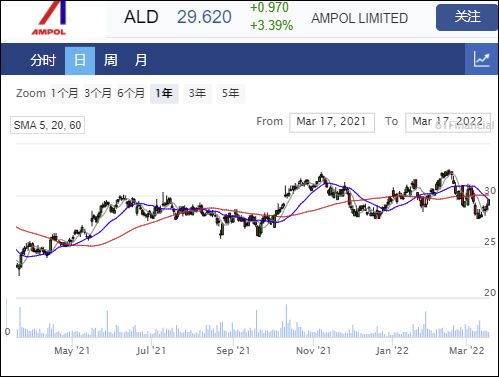The height and width of the screenshot is (377, 499).
Task: Click the Nov '21 timeline marker
Action: coord(313,351)
